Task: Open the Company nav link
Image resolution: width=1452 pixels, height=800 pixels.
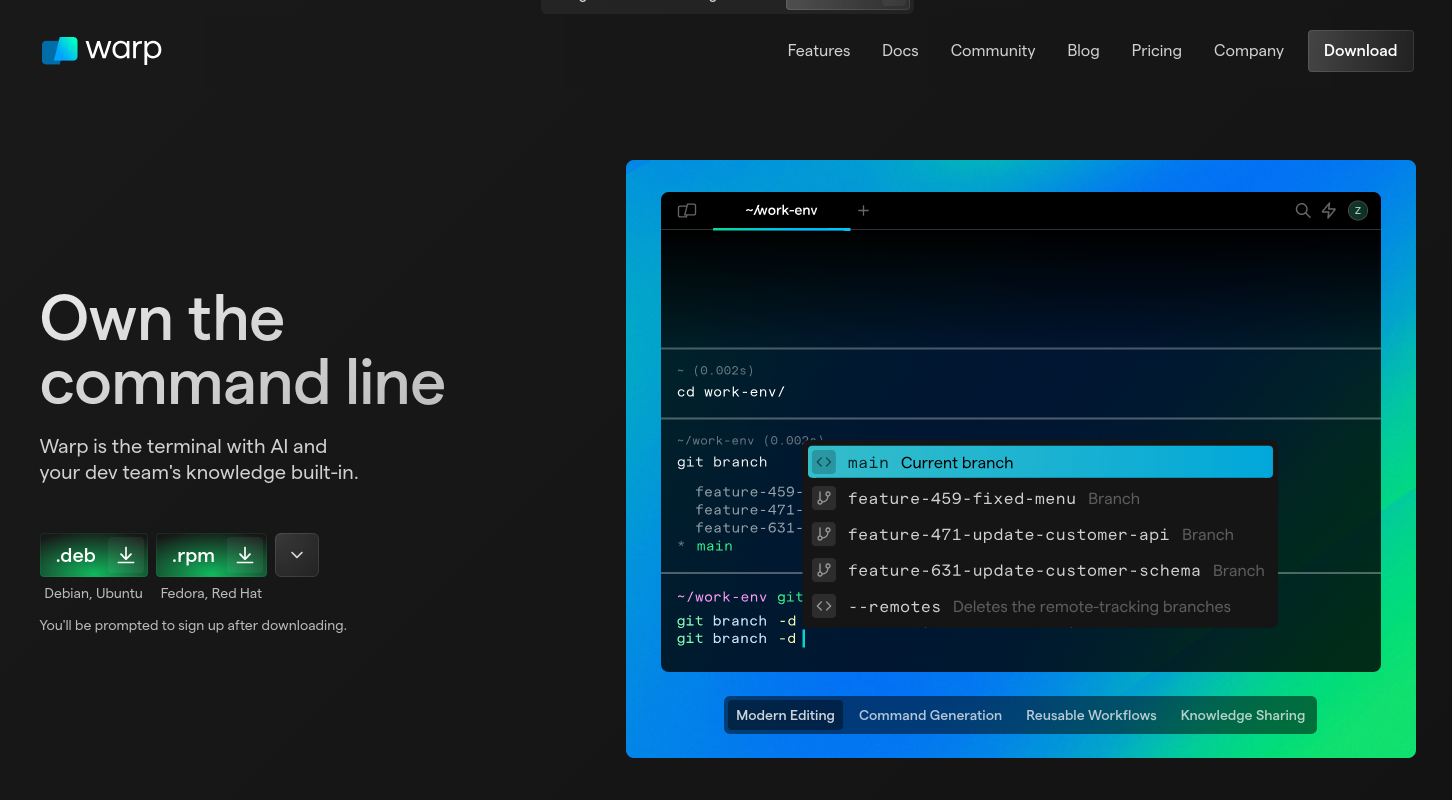Action: tap(1248, 51)
